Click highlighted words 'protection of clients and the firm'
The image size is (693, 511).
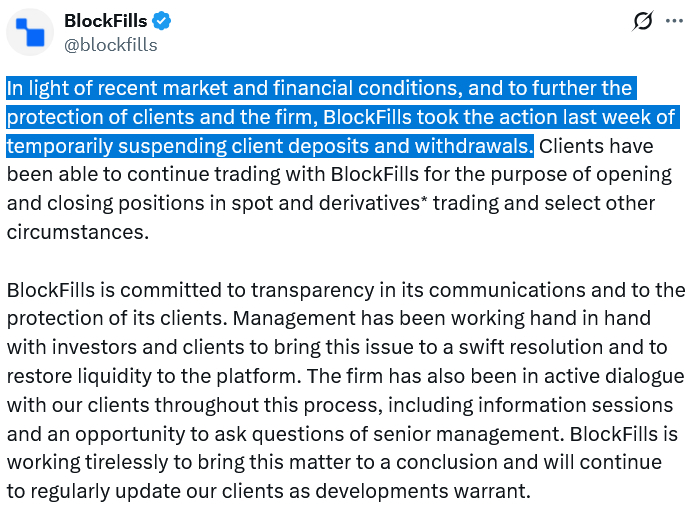(150, 117)
